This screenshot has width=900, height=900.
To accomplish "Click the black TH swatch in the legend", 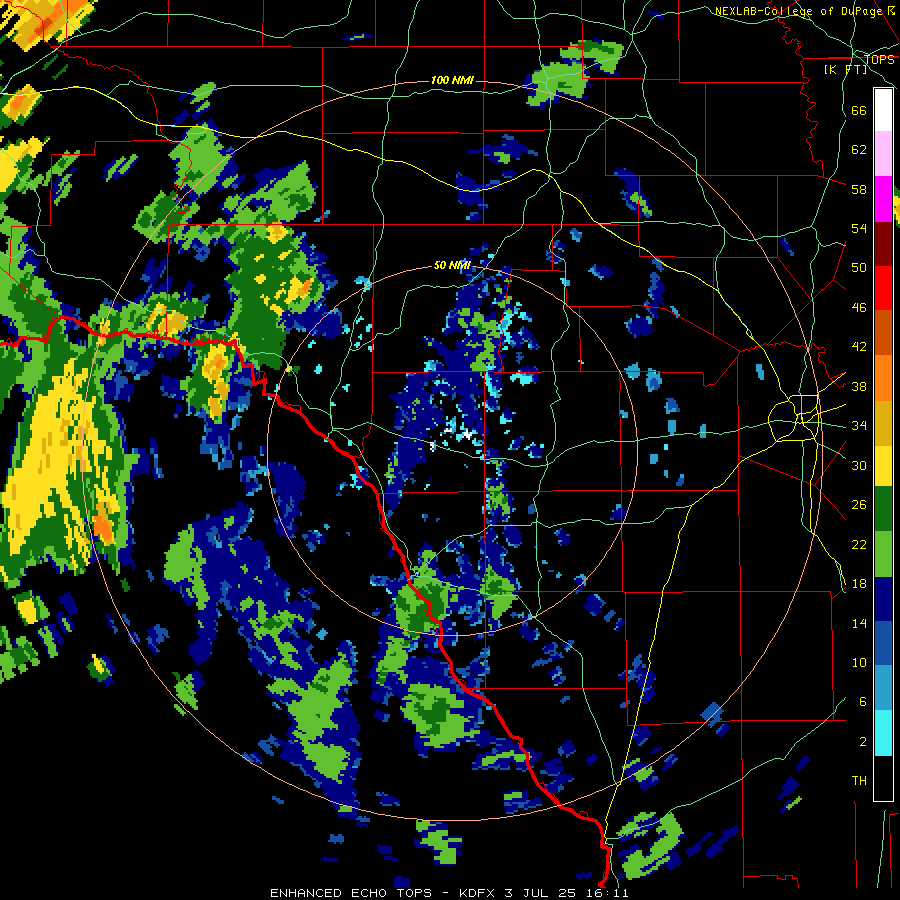I will [883, 778].
